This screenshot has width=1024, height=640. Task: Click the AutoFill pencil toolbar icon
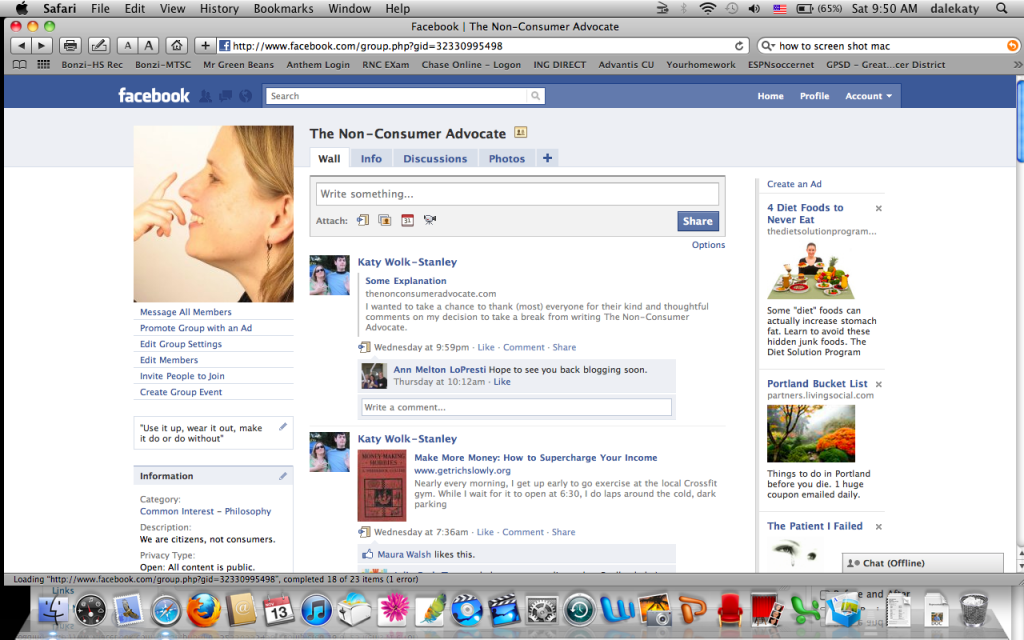point(99,46)
